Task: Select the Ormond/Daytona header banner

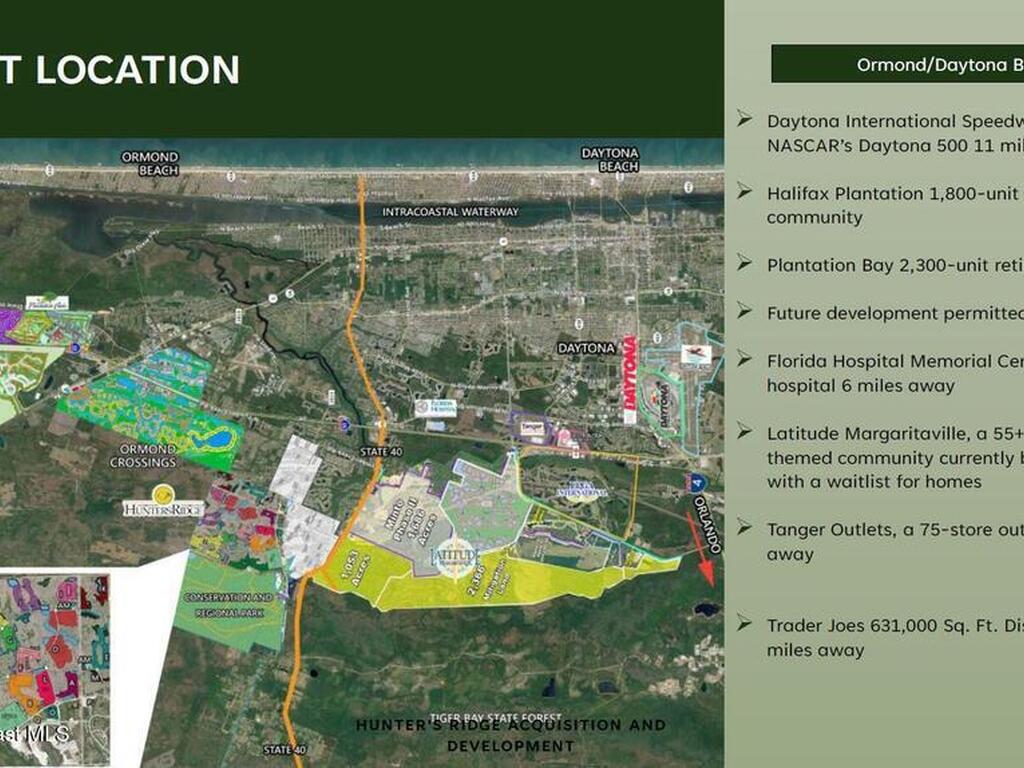Action: pyautogui.click(x=898, y=65)
